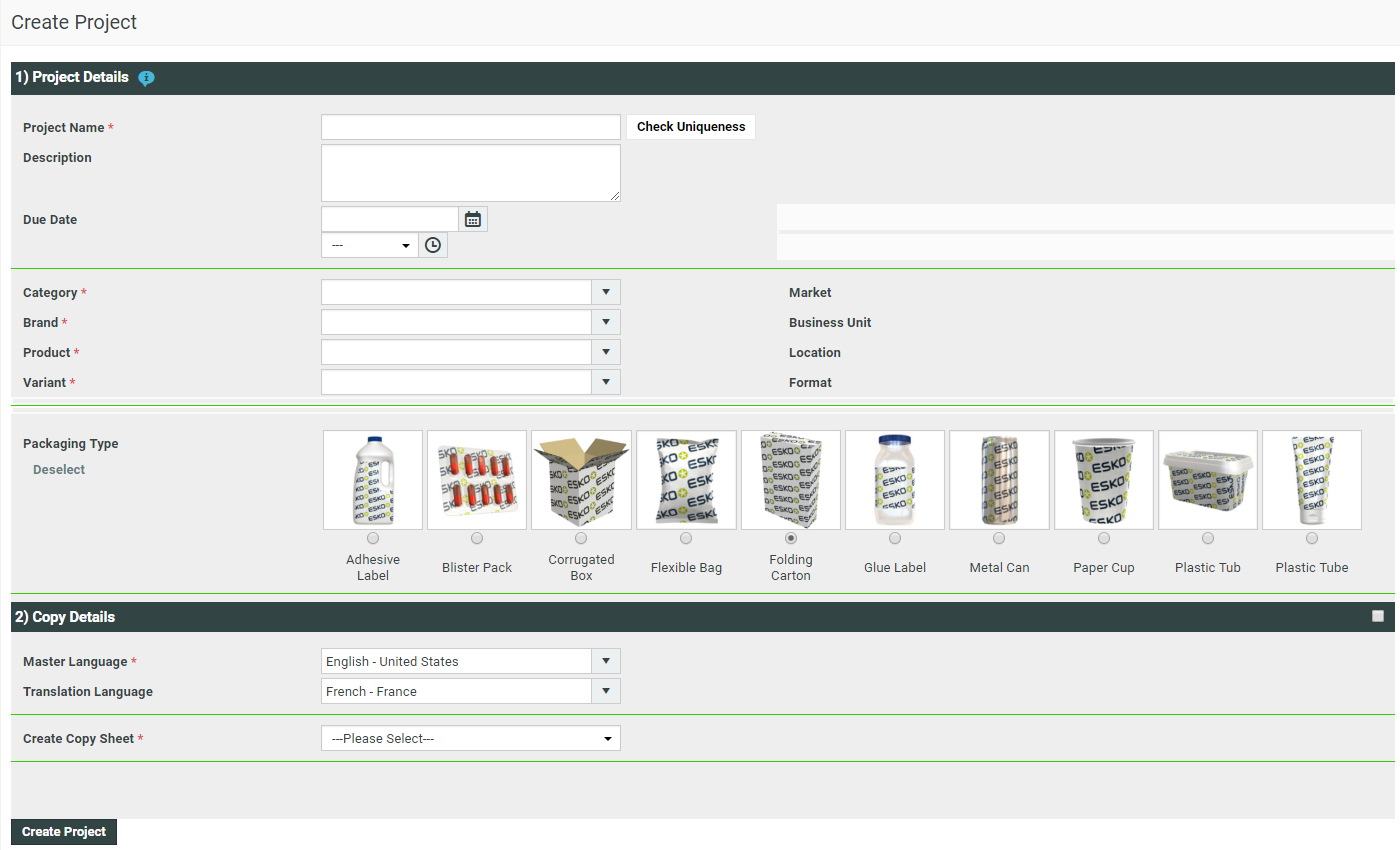Expand the Category dropdown
This screenshot has width=1400, height=850.
[606, 292]
